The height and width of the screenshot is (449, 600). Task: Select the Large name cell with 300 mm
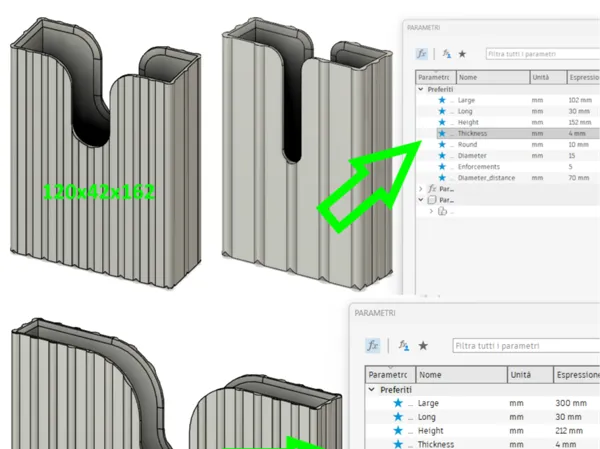click(x=428, y=403)
